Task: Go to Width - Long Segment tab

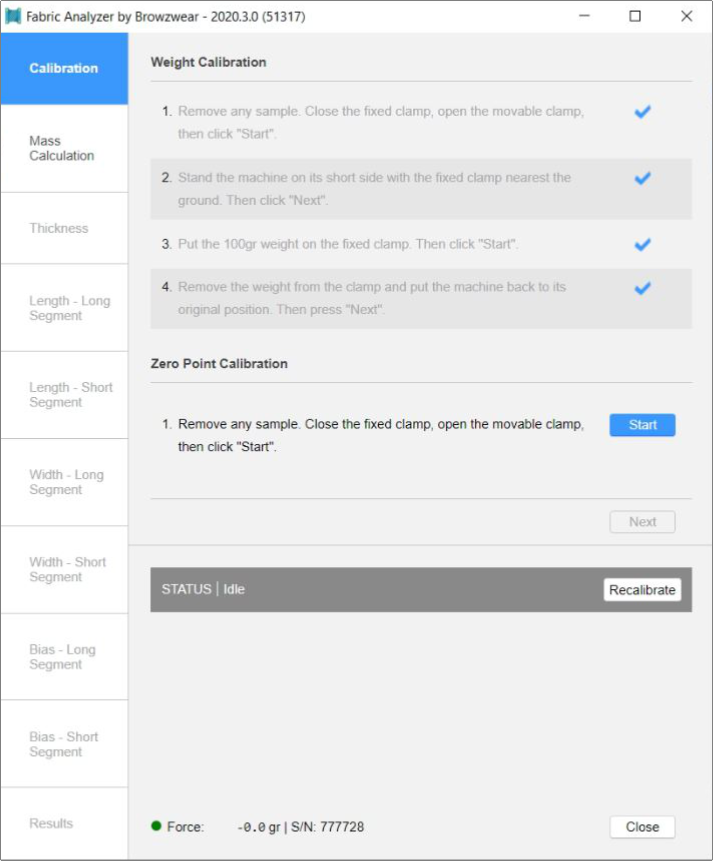Action: (64, 482)
